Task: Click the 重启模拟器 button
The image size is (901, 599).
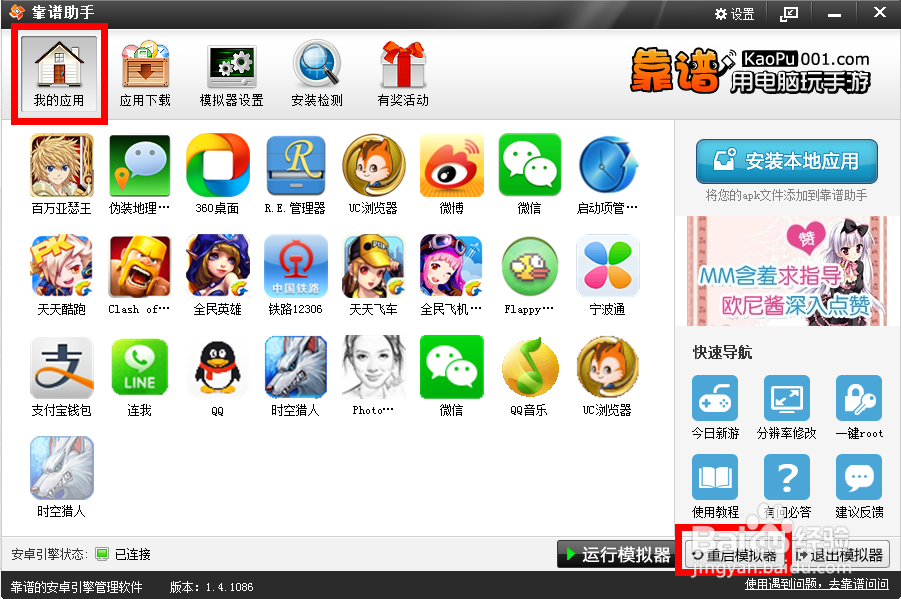Action: click(736, 555)
